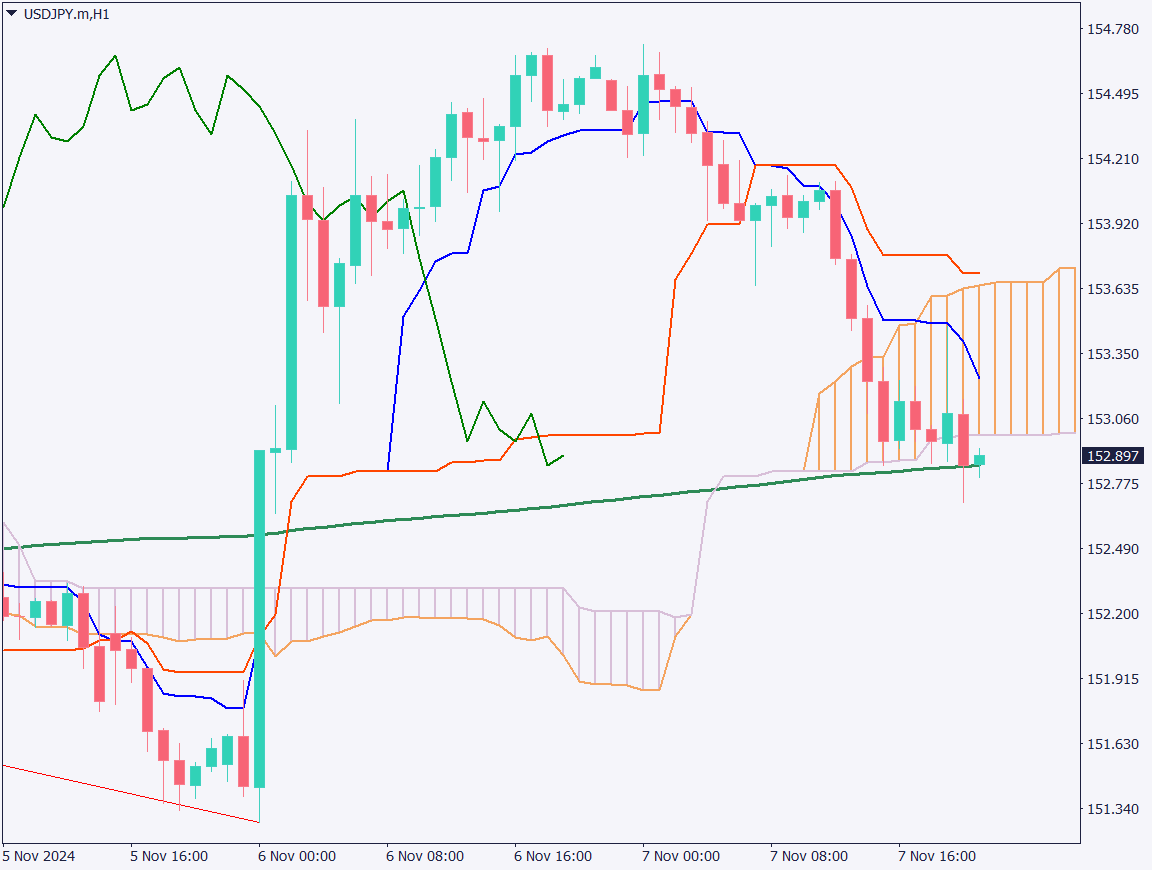The height and width of the screenshot is (870, 1152).
Task: Click the USDJPY.m,H1 symbol label
Action: click(x=66, y=14)
